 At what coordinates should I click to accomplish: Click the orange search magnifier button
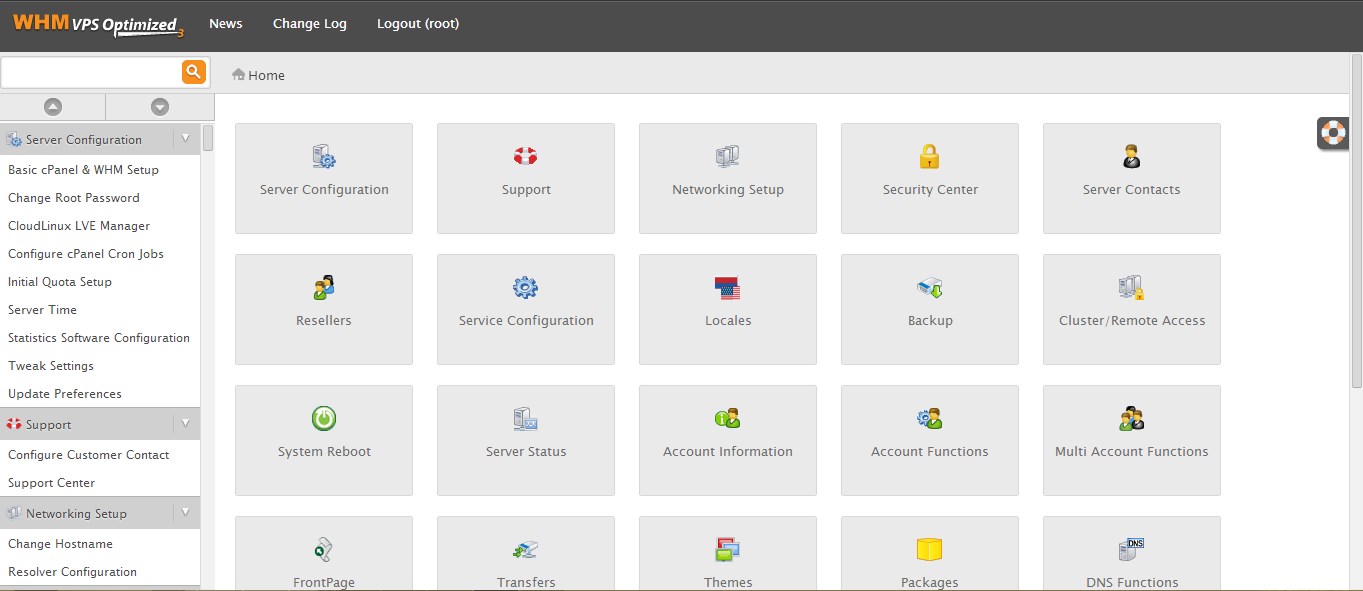click(x=194, y=72)
